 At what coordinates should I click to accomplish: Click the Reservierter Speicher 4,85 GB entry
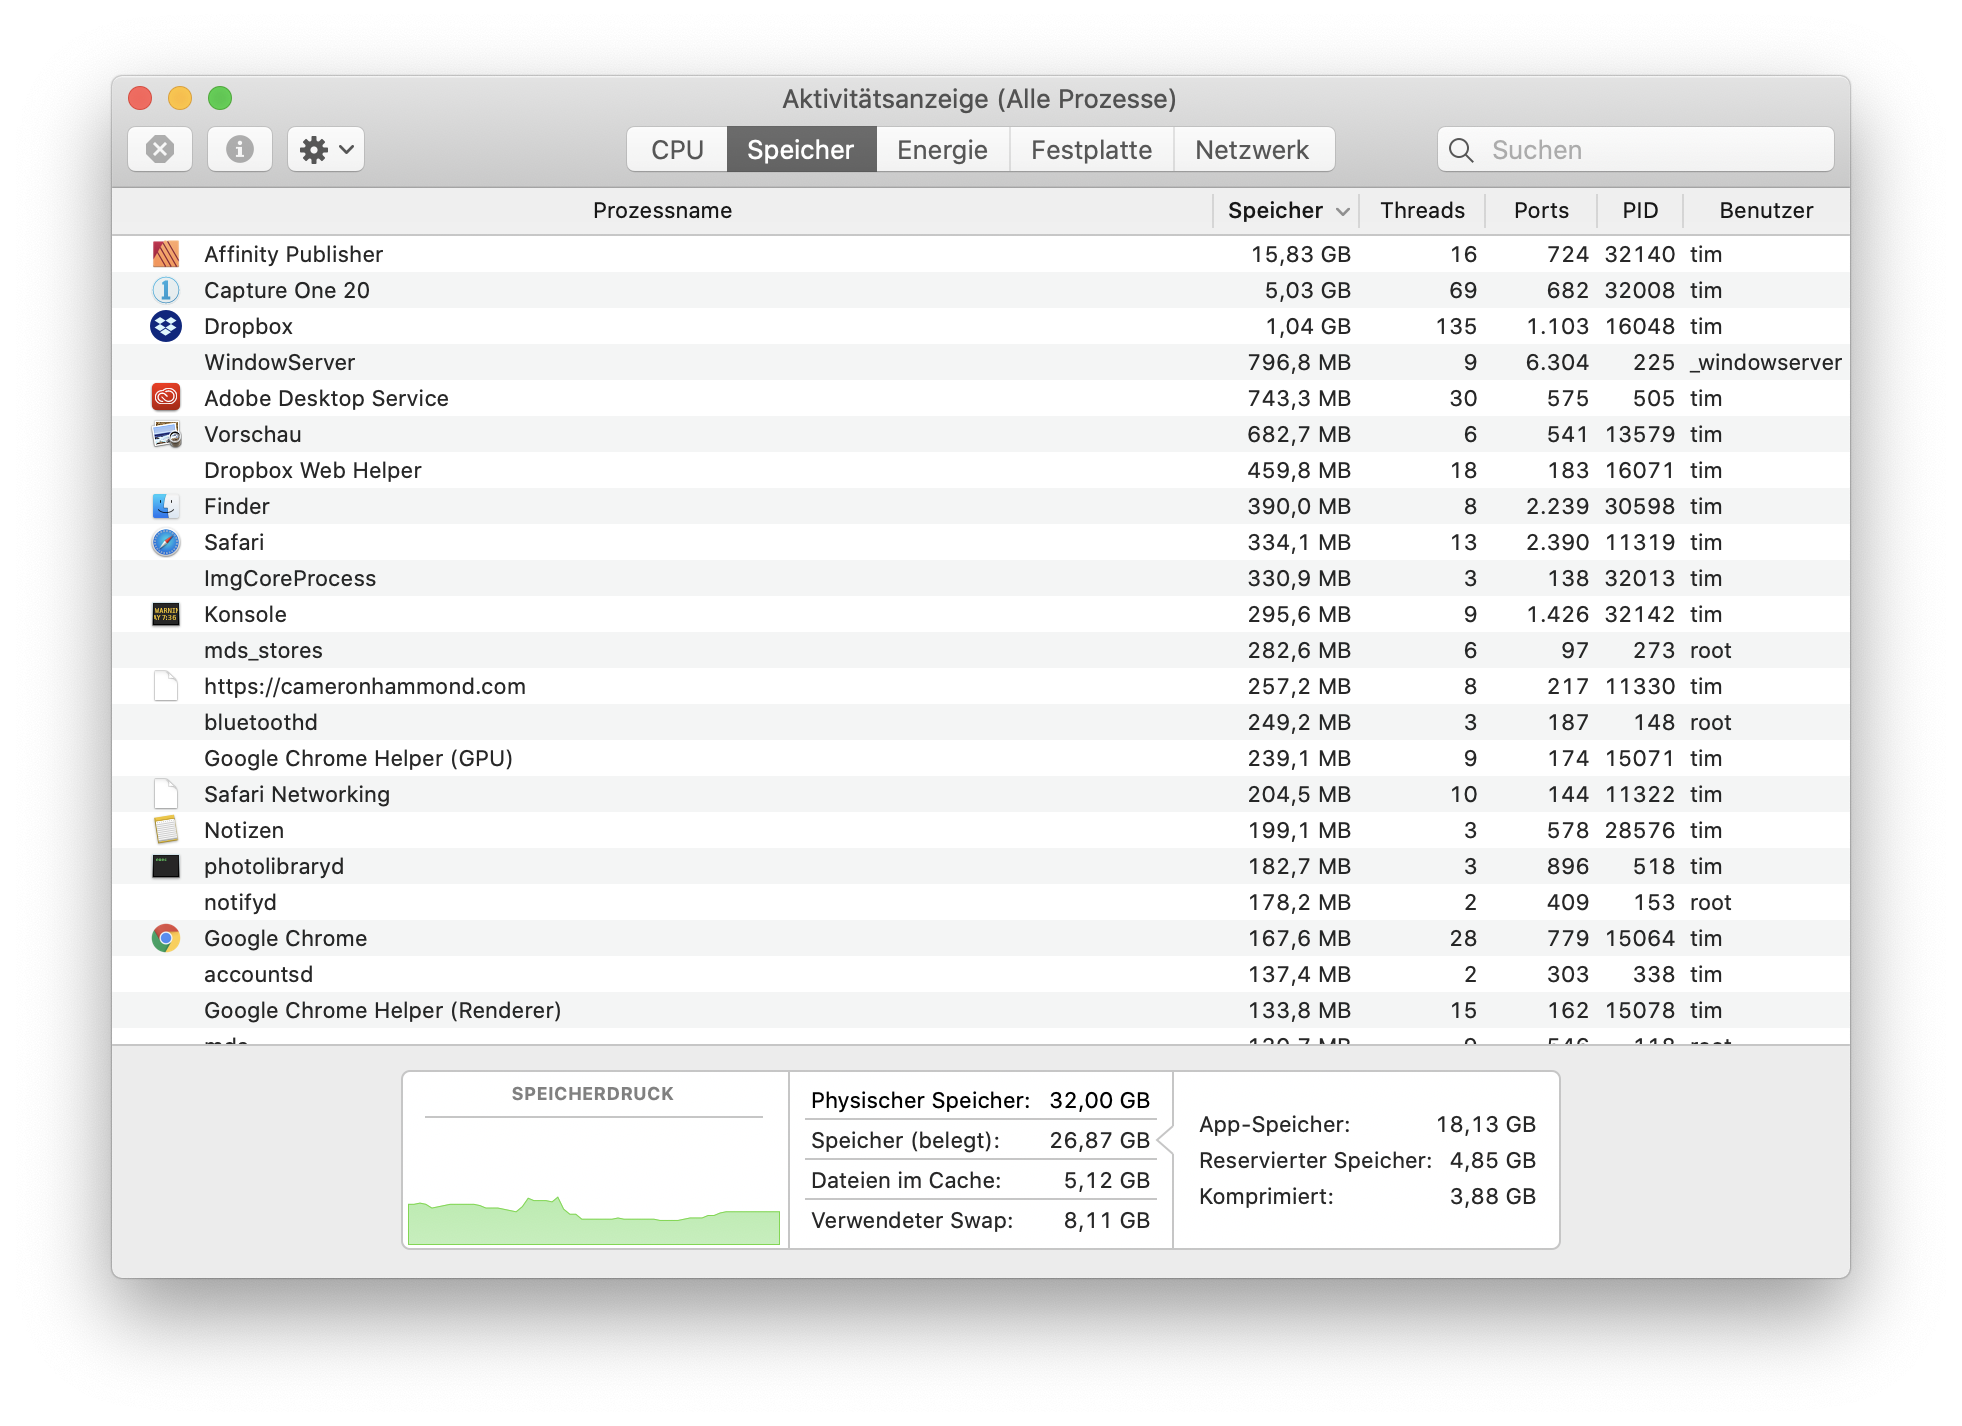click(x=1367, y=1160)
